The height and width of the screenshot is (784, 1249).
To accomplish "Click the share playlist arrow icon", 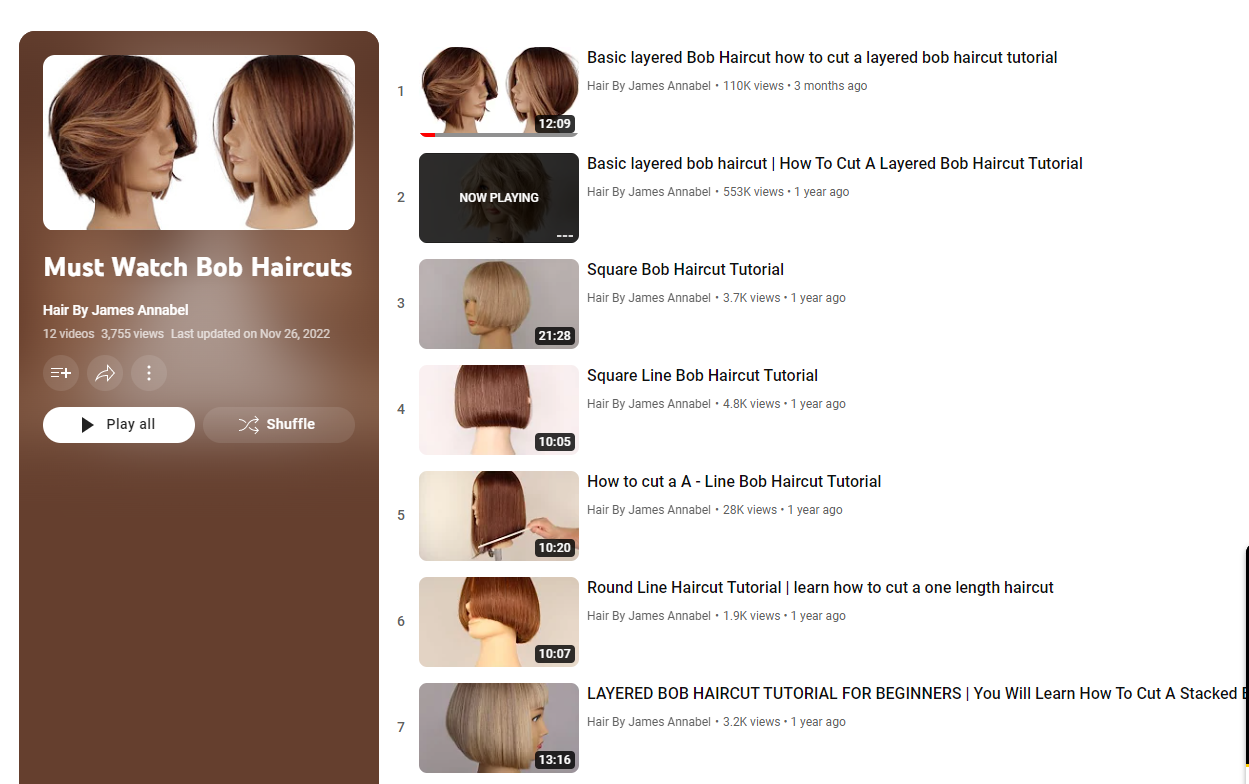I will tap(105, 373).
